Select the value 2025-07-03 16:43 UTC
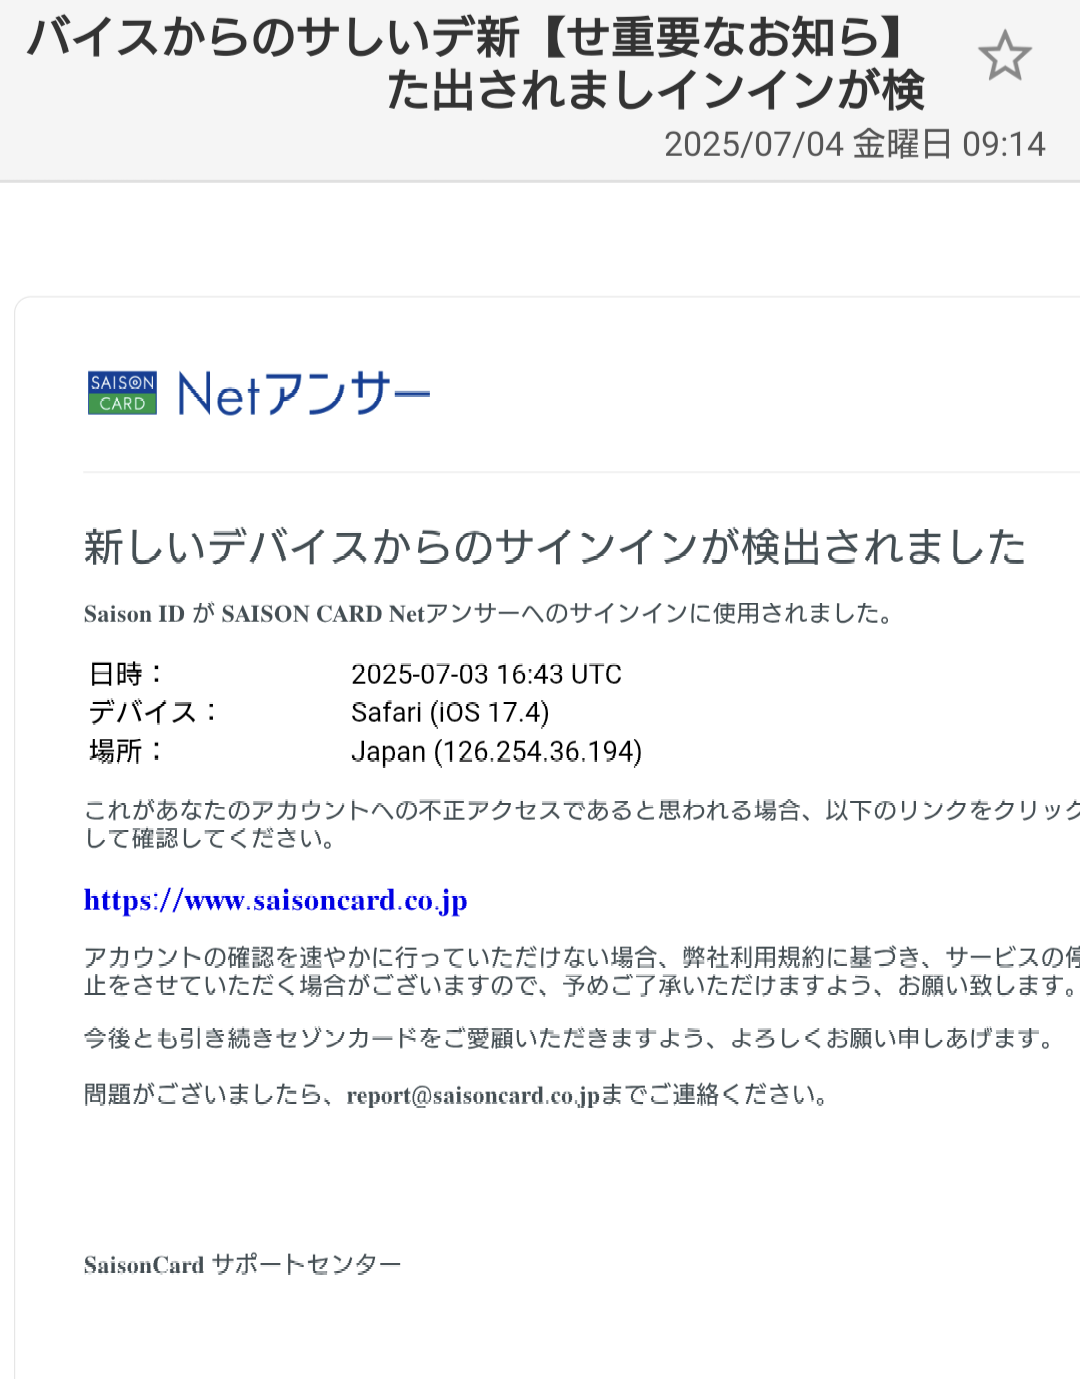1080x1379 pixels. coord(486,674)
